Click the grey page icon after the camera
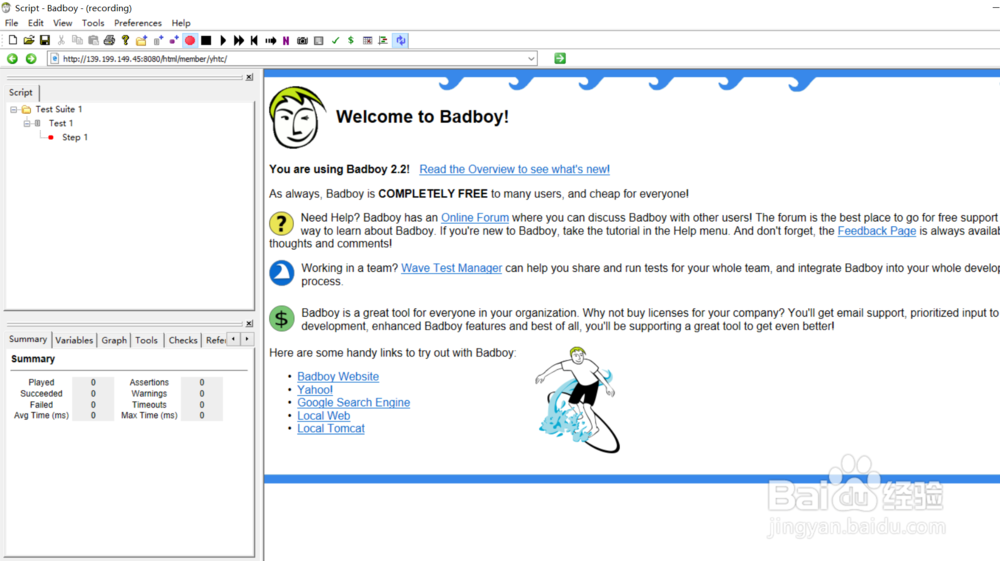Image resolution: width=1000 pixels, height=561 pixels. point(318,40)
